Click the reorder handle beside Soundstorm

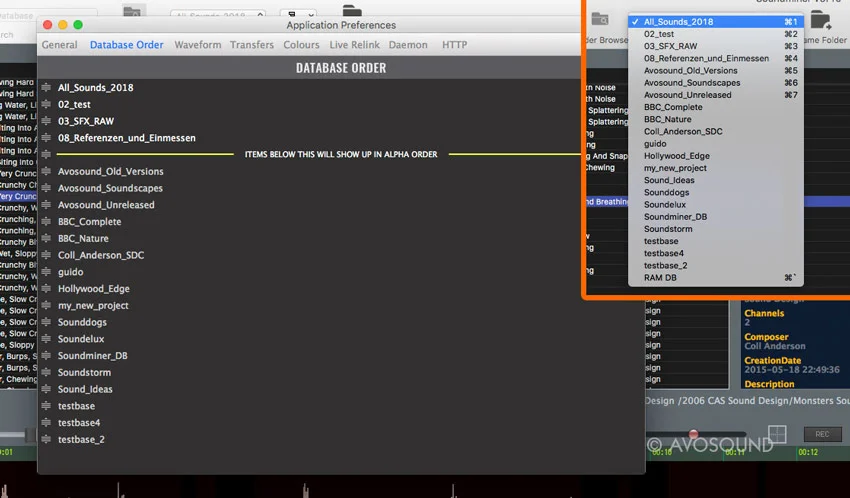point(46,372)
